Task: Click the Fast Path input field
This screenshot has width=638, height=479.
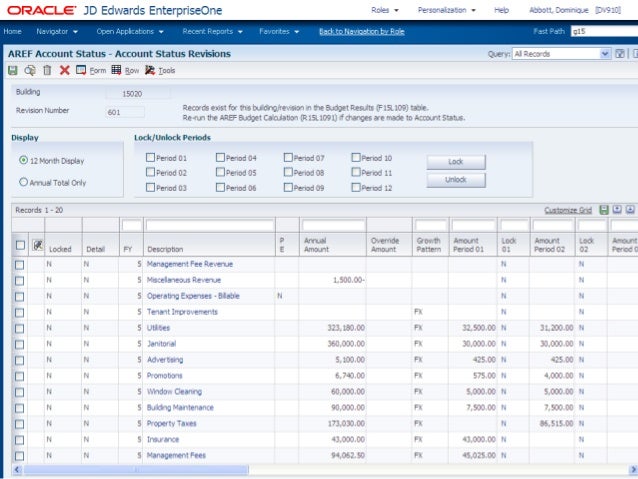Action: click(604, 31)
